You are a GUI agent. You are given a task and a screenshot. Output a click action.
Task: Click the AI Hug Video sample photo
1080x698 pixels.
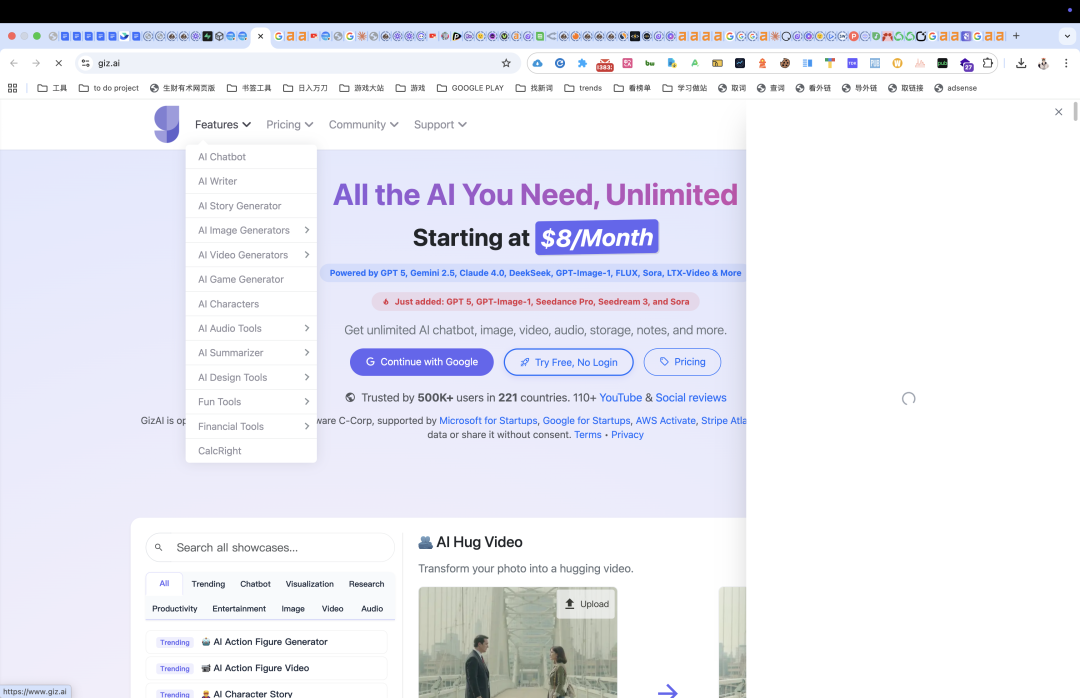pos(517,643)
